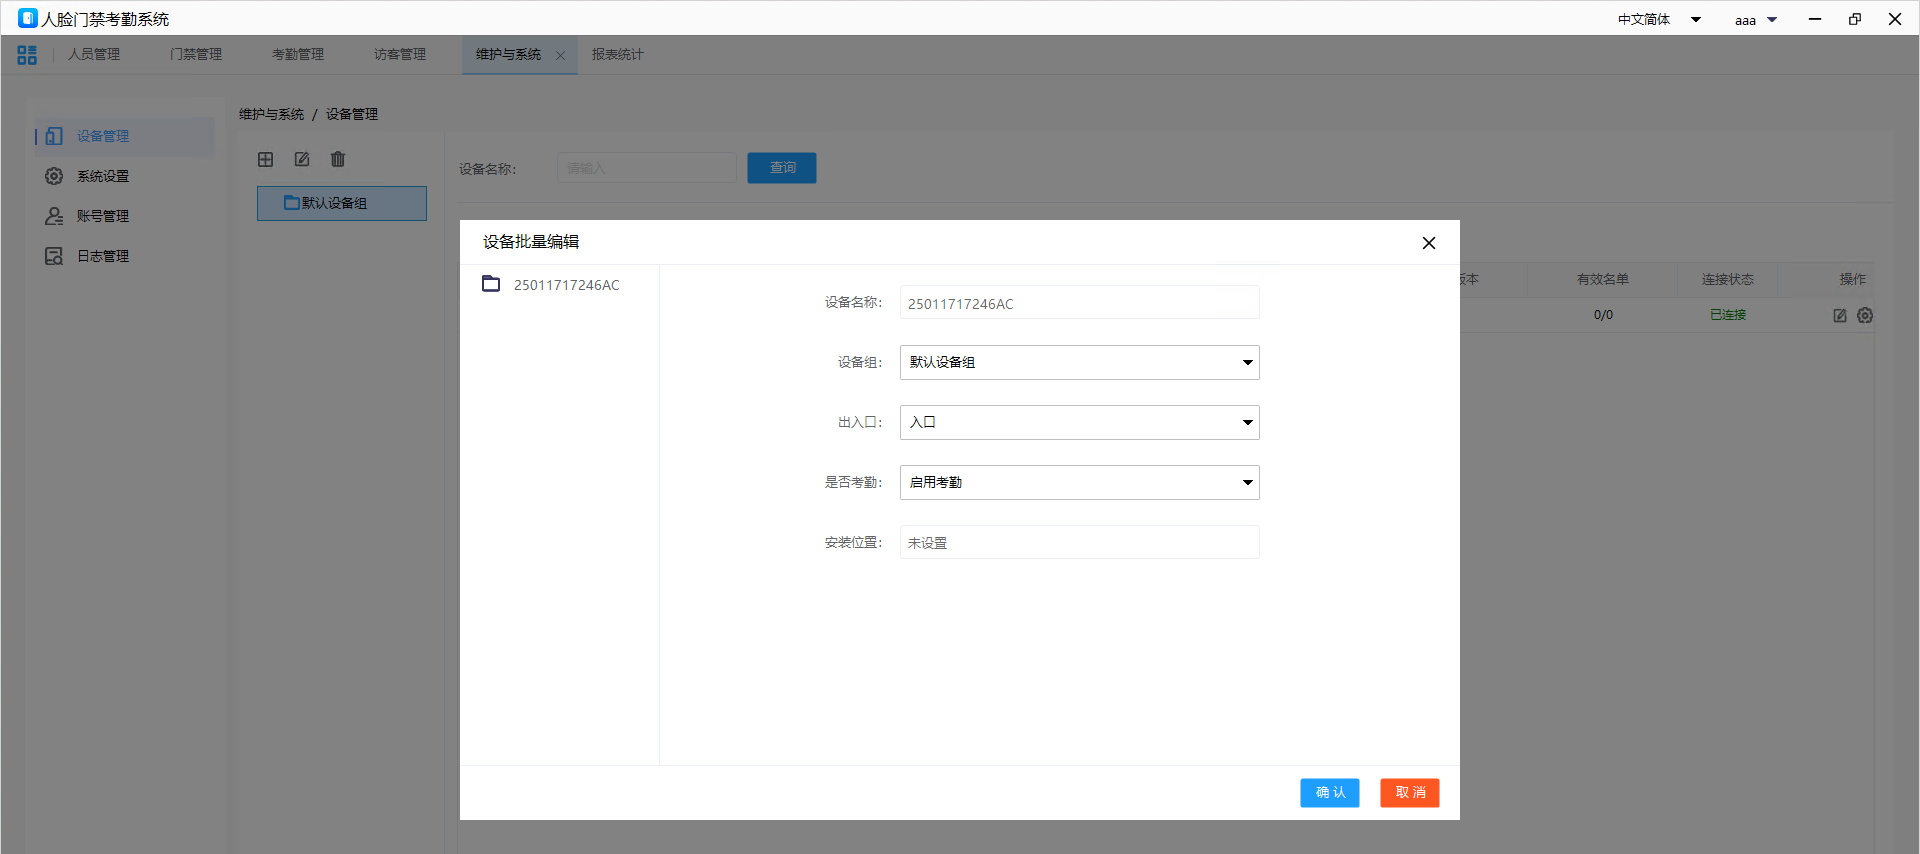The image size is (1920, 854).
Task: Click the installation location input field
Action: coord(1079,543)
